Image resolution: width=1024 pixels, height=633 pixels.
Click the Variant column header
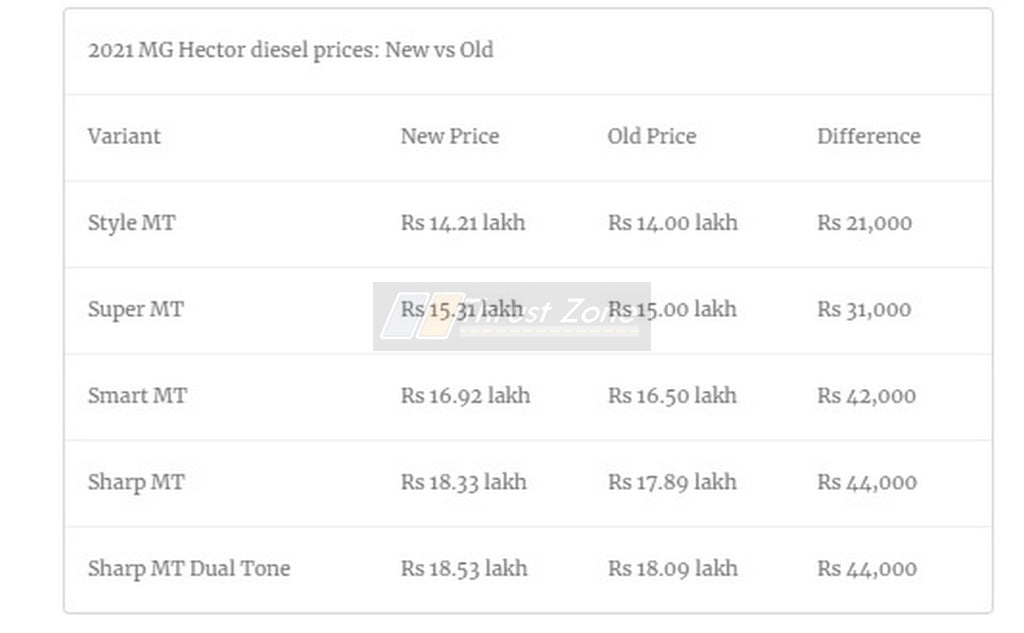coord(124,136)
